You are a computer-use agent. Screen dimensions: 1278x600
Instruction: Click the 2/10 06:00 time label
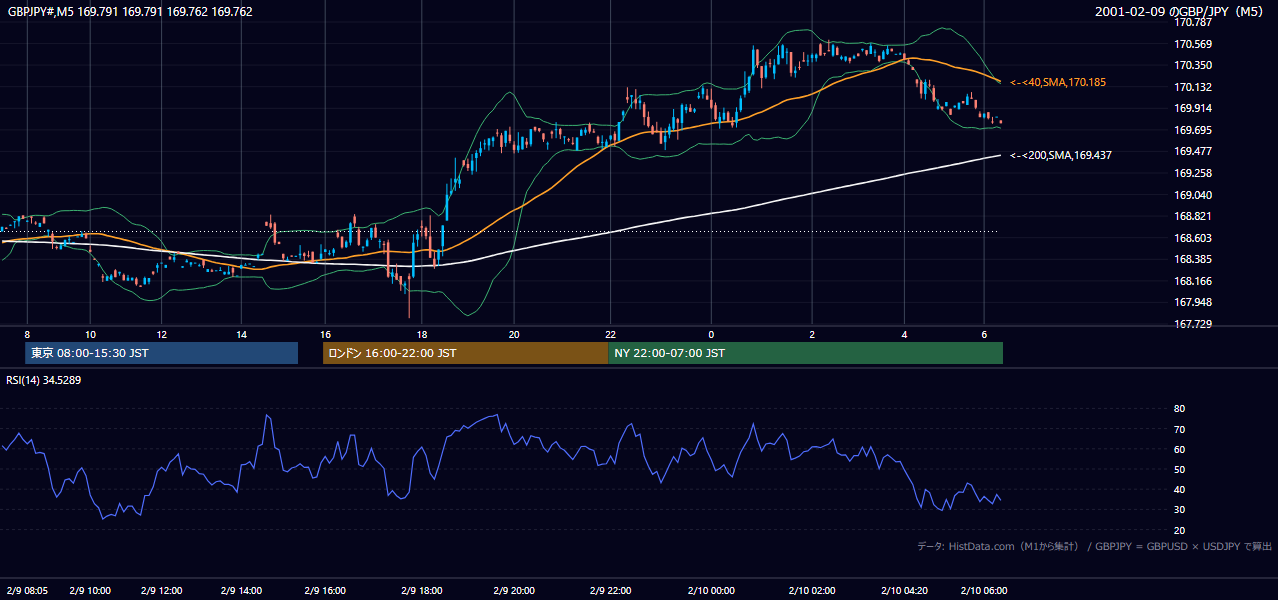pyautogui.click(x=984, y=591)
